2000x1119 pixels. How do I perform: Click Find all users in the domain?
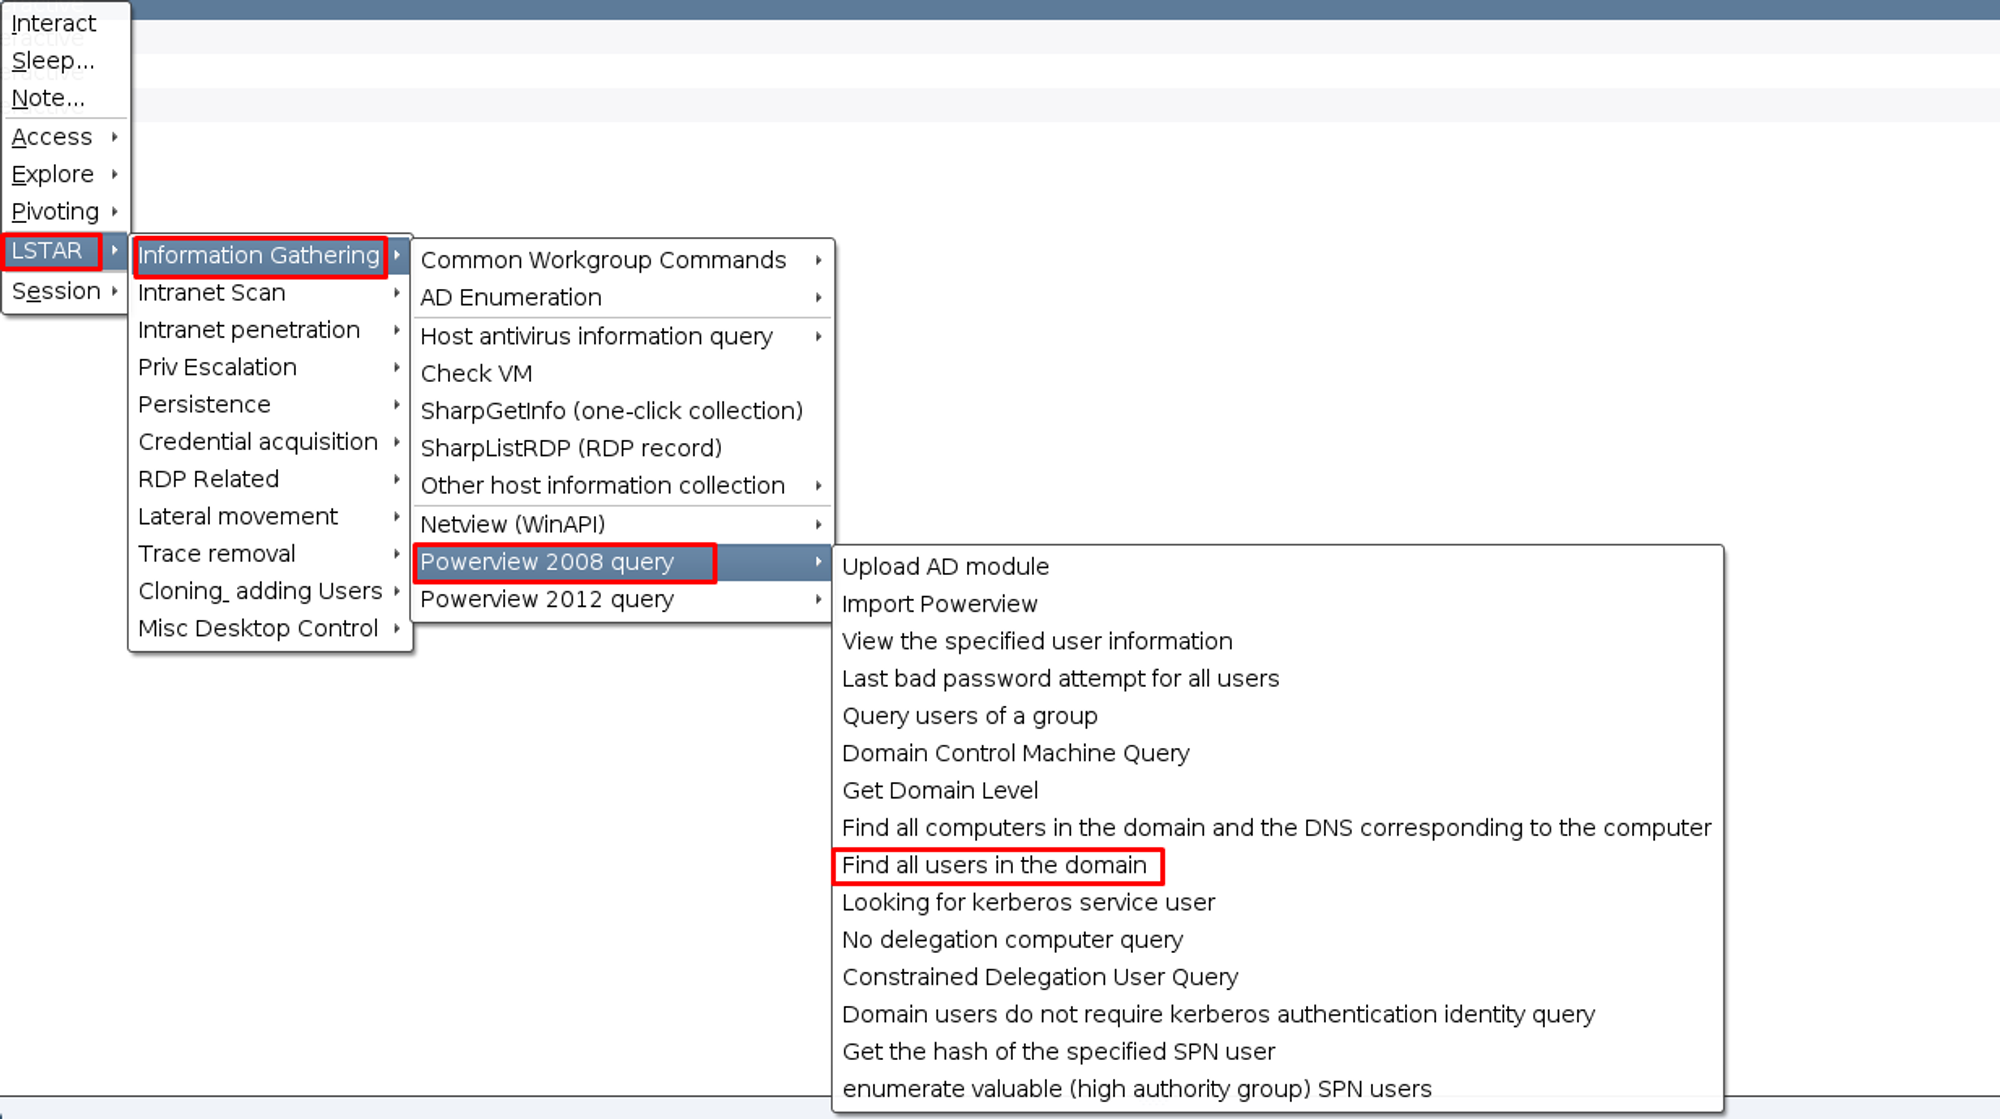tap(995, 865)
